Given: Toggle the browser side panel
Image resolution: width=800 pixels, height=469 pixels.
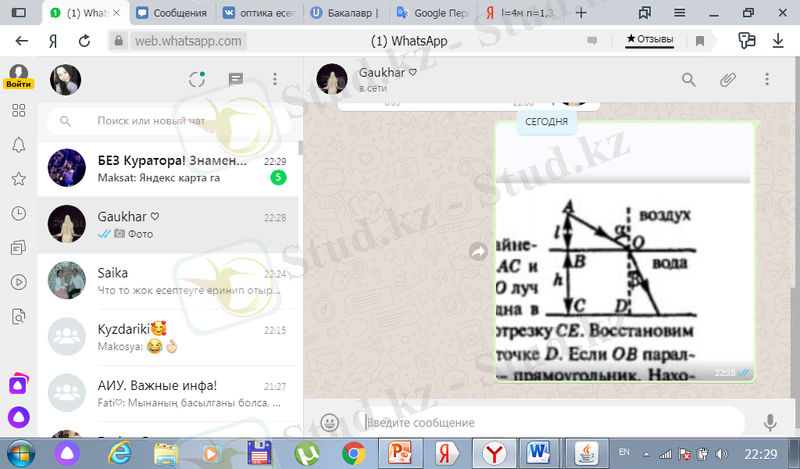Looking at the screenshot, I should click(x=18, y=13).
